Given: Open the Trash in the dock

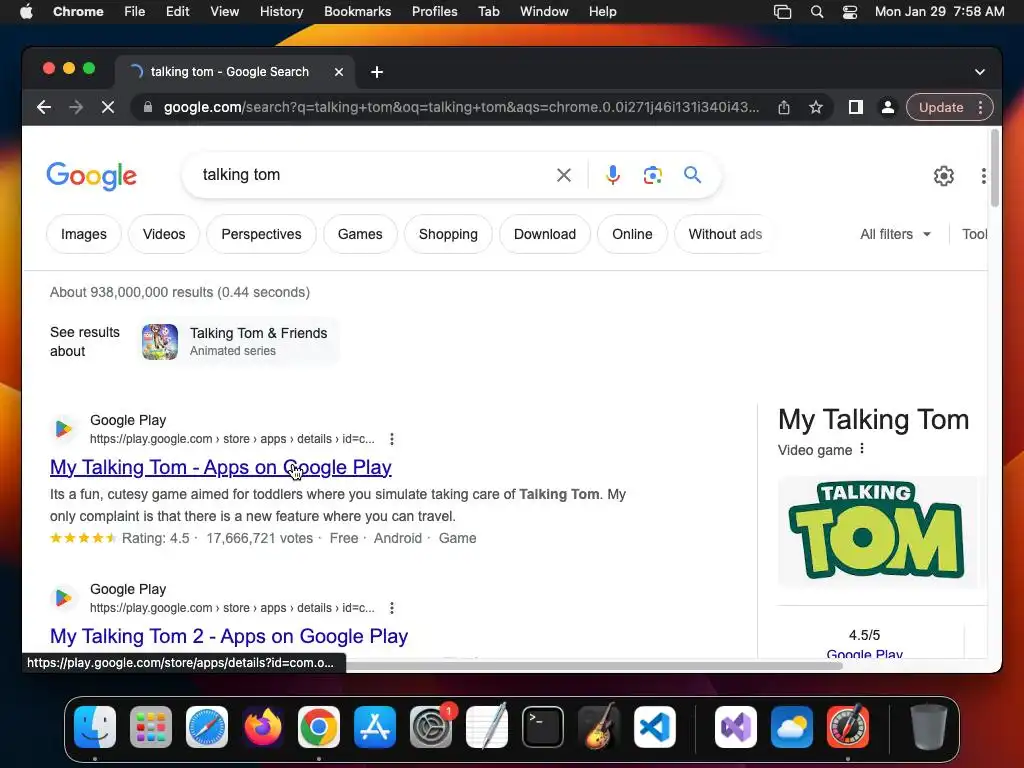Looking at the screenshot, I should coord(928,727).
